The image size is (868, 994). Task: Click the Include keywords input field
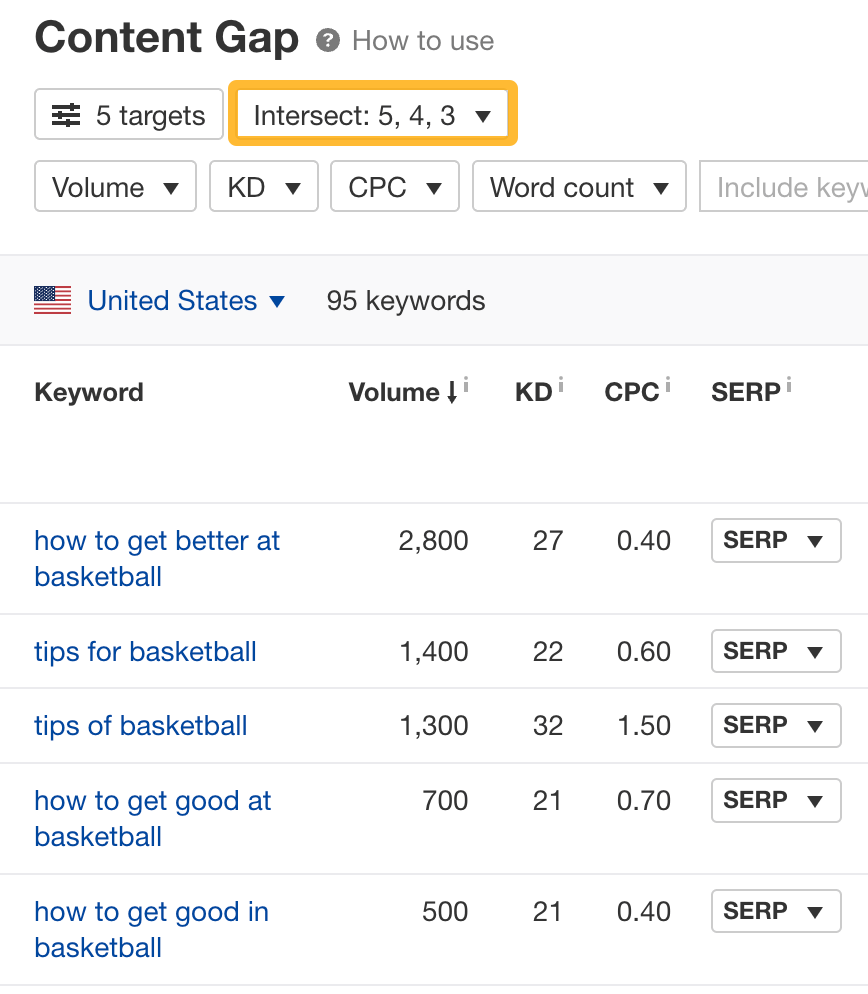[x=800, y=186]
